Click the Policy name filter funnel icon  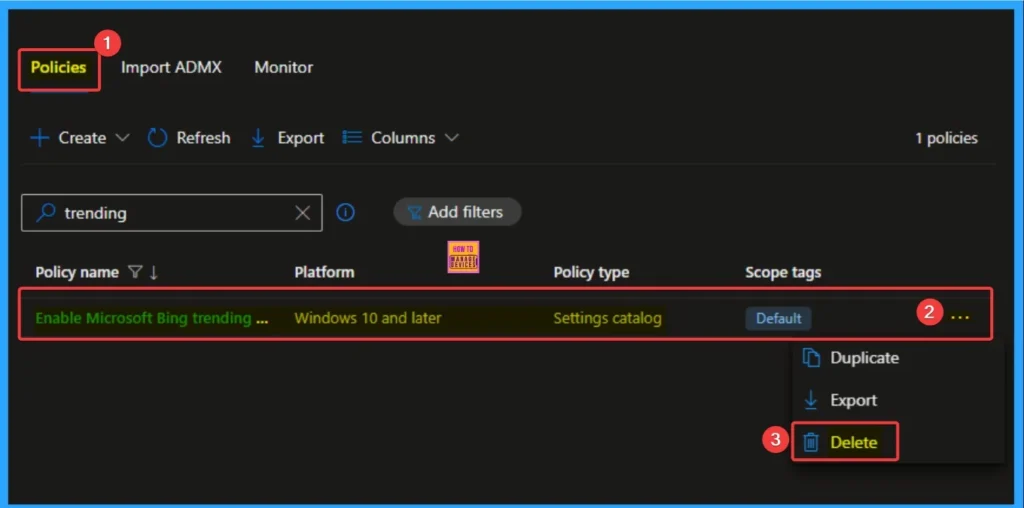135,272
